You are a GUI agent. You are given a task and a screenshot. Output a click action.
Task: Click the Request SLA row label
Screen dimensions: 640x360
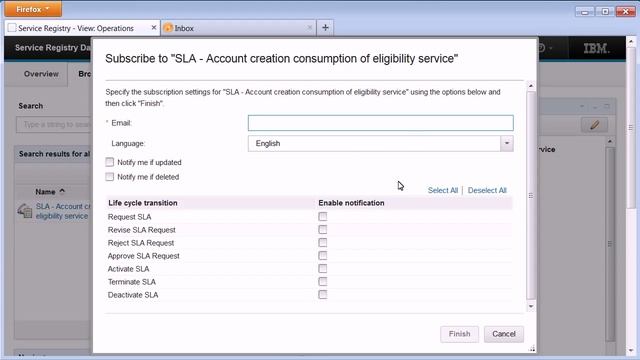click(129, 217)
